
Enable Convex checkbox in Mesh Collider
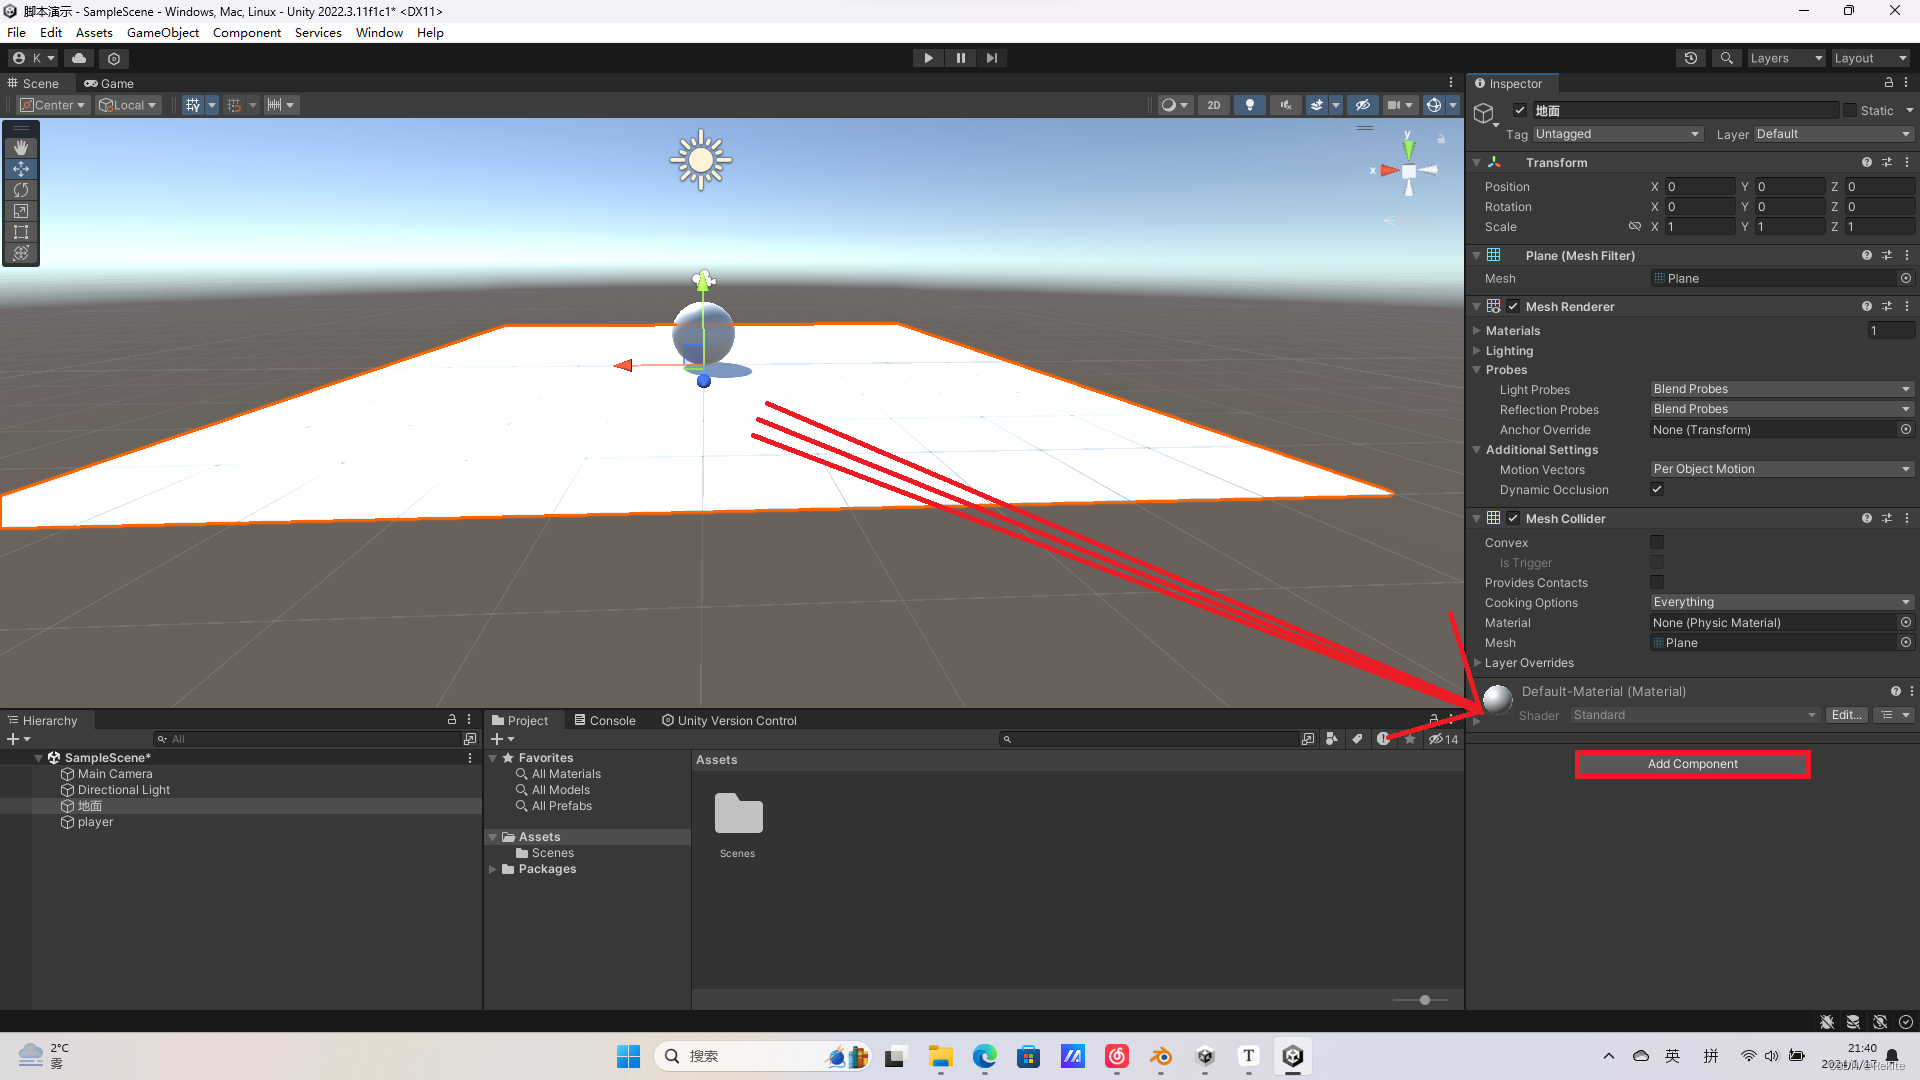tap(1657, 543)
